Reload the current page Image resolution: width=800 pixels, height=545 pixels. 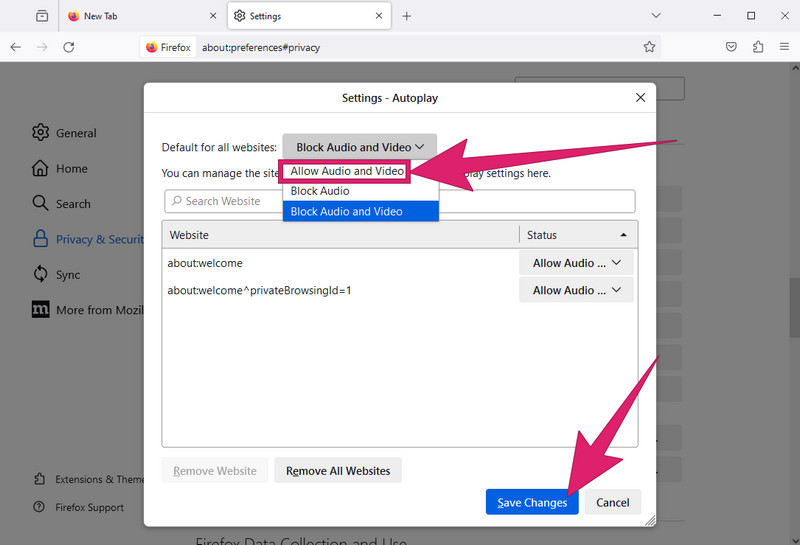[69, 47]
